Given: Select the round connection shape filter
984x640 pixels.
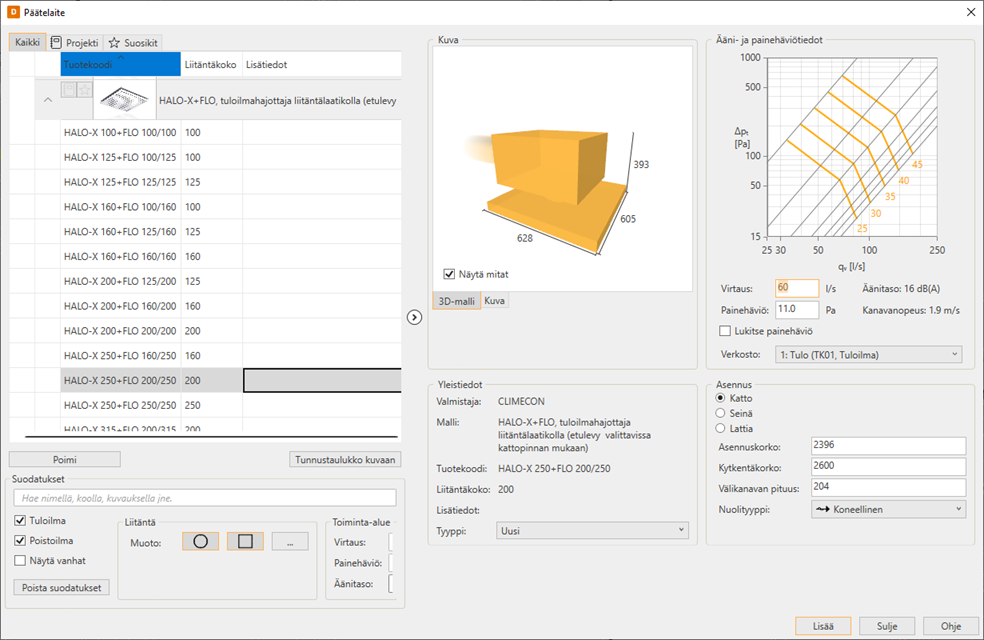Looking at the screenshot, I should 200,541.
